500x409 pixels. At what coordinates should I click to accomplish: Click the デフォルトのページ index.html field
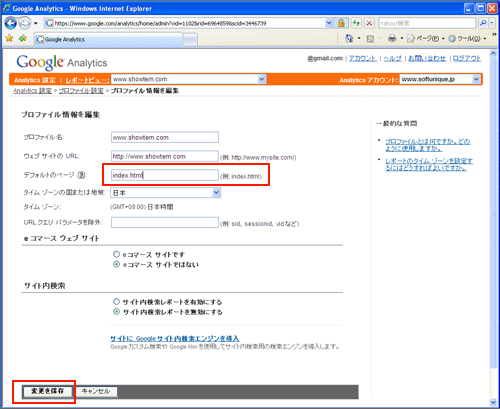(165, 175)
